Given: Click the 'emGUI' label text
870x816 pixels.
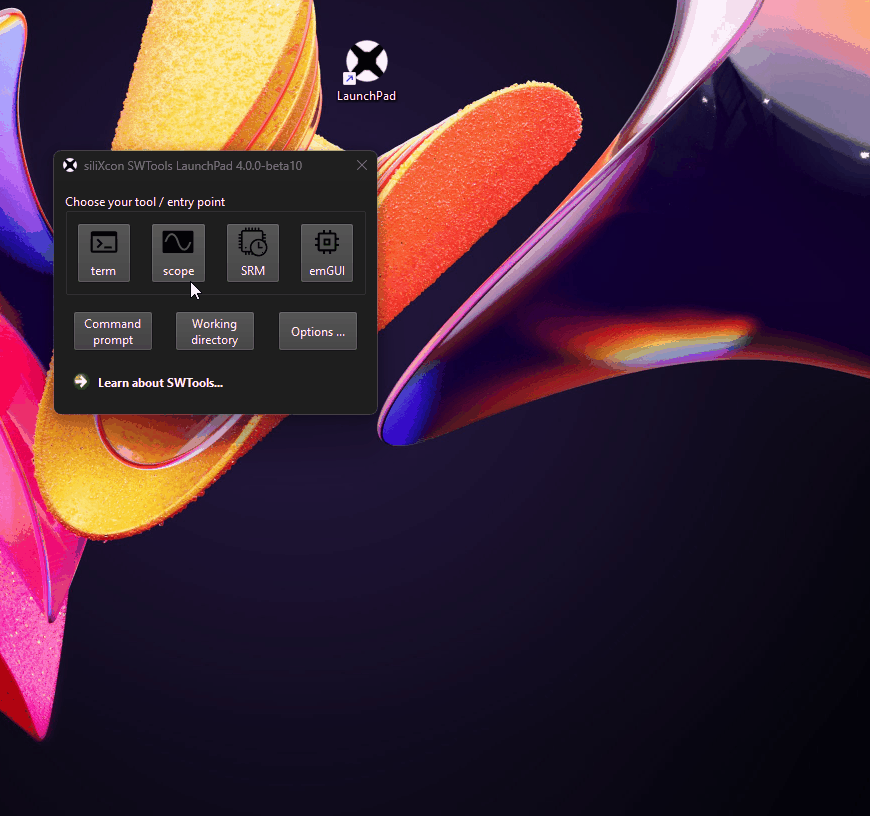Looking at the screenshot, I should pyautogui.click(x=327, y=271).
